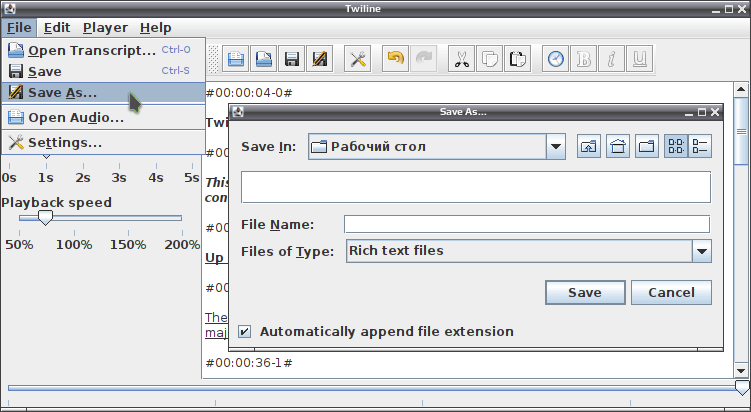Image resolution: width=751 pixels, height=412 pixels.
Task: Open the Edit menu
Action: [57, 28]
